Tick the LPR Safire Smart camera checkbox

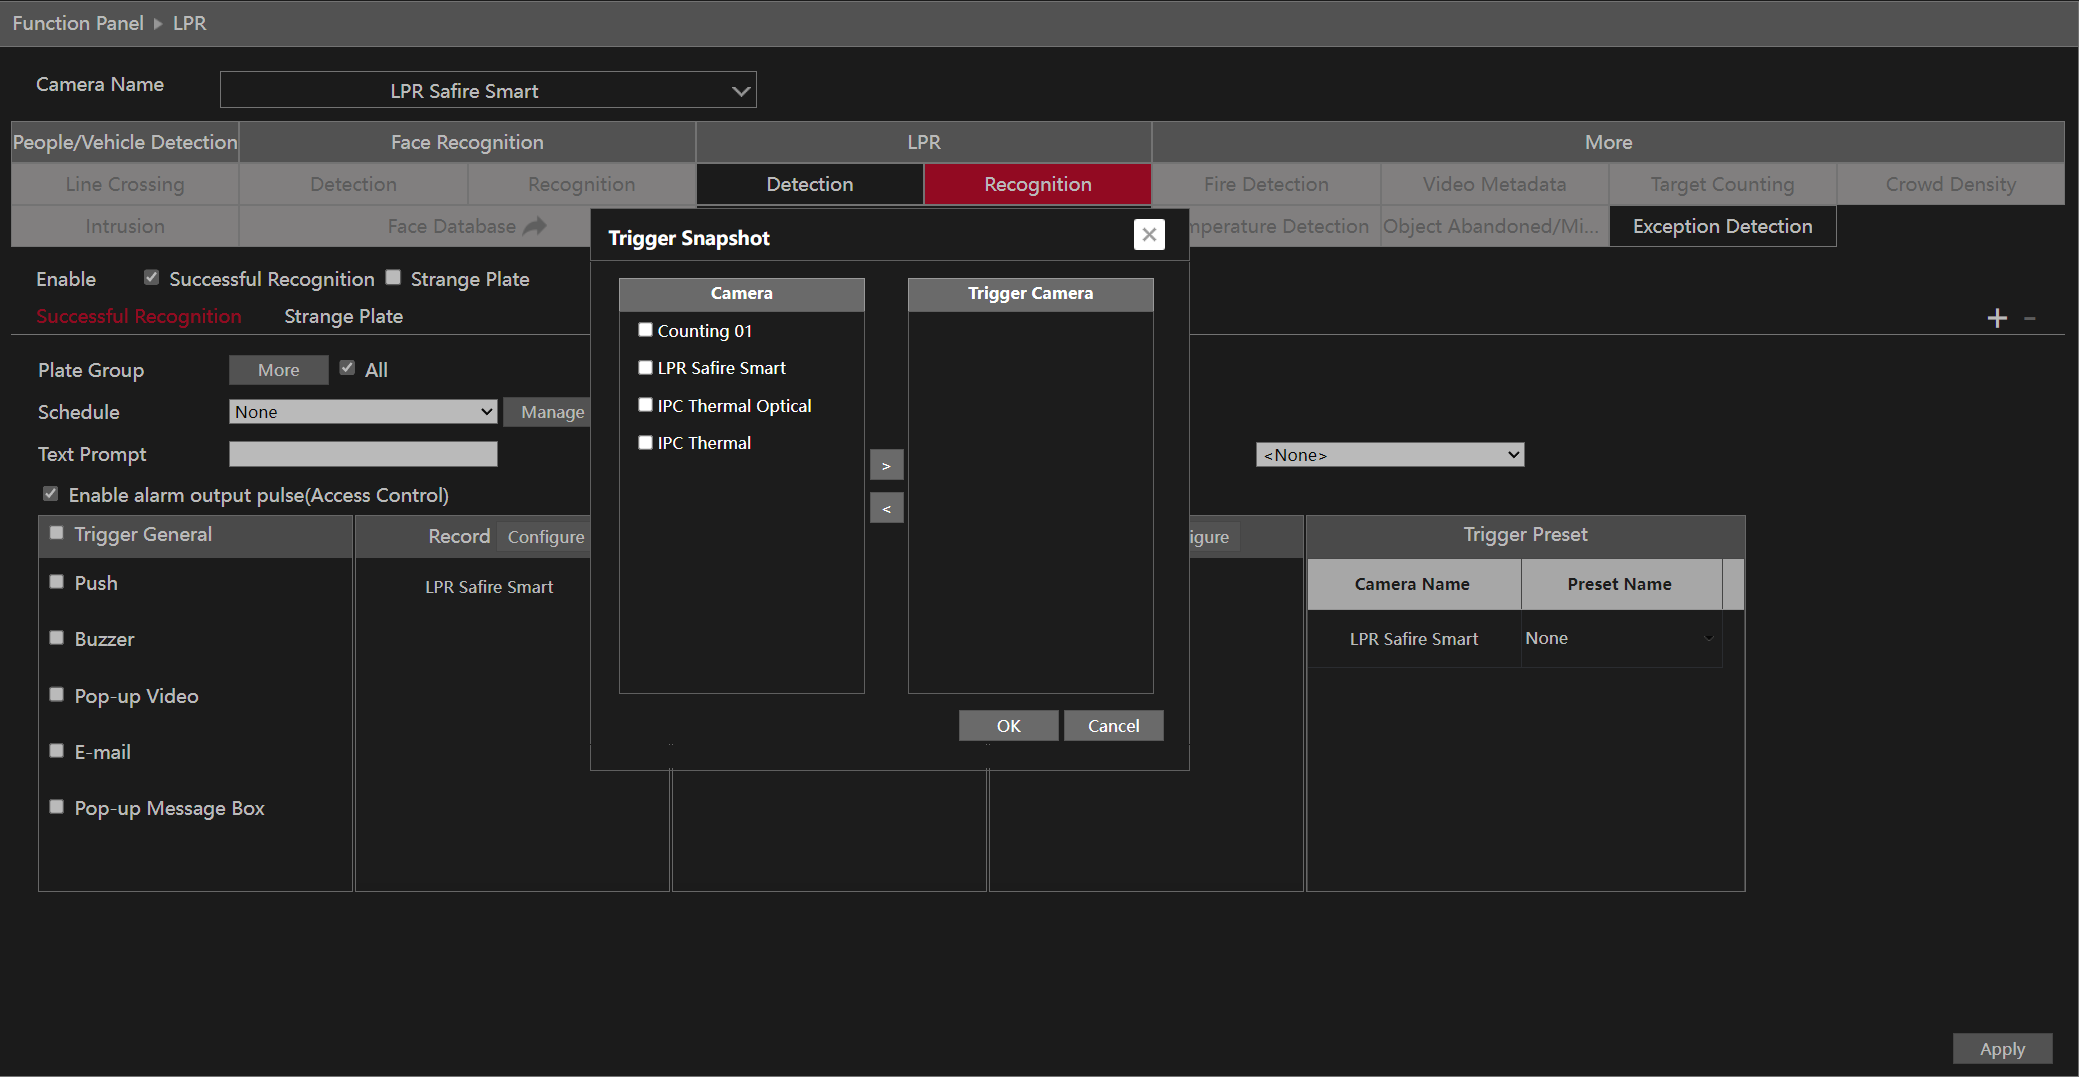pos(645,368)
